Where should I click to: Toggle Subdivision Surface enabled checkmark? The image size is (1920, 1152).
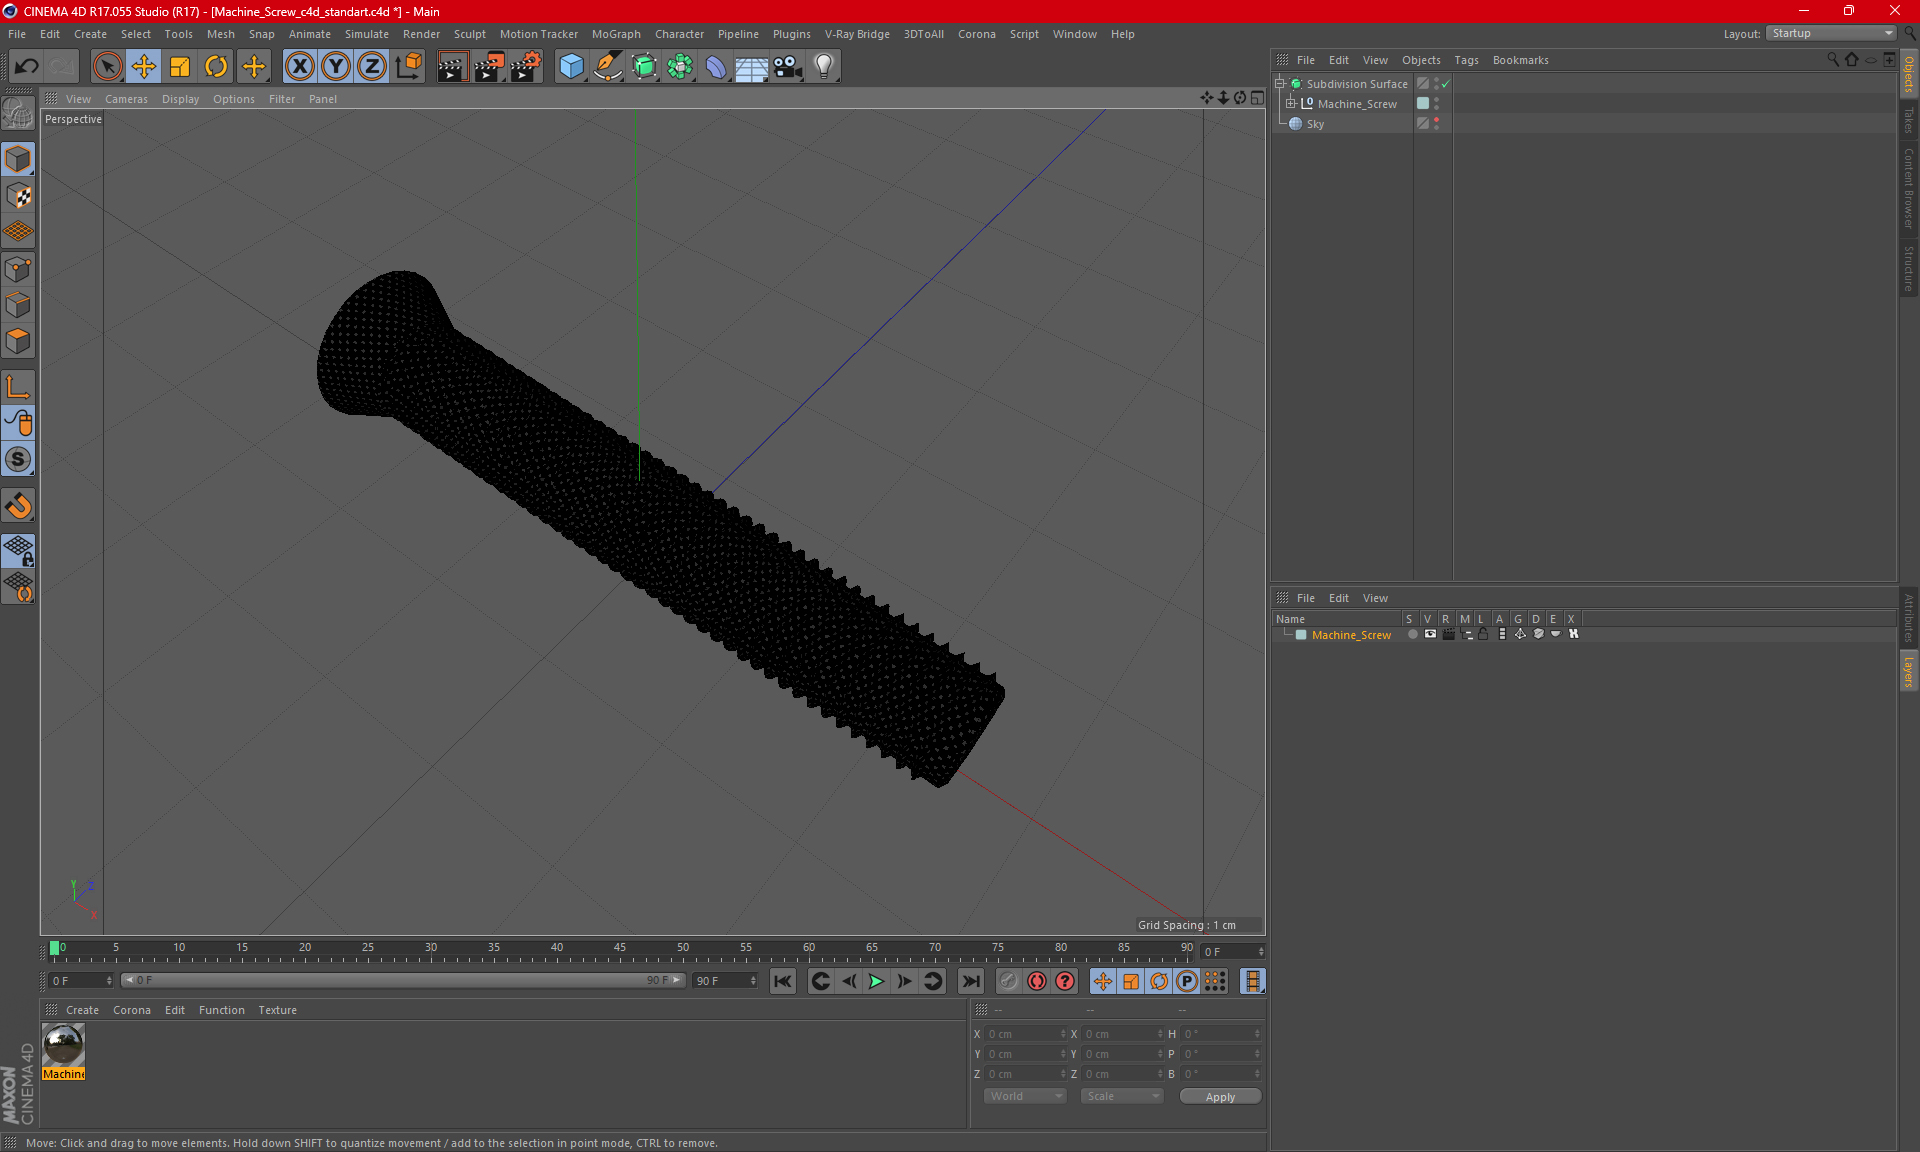tap(1446, 84)
